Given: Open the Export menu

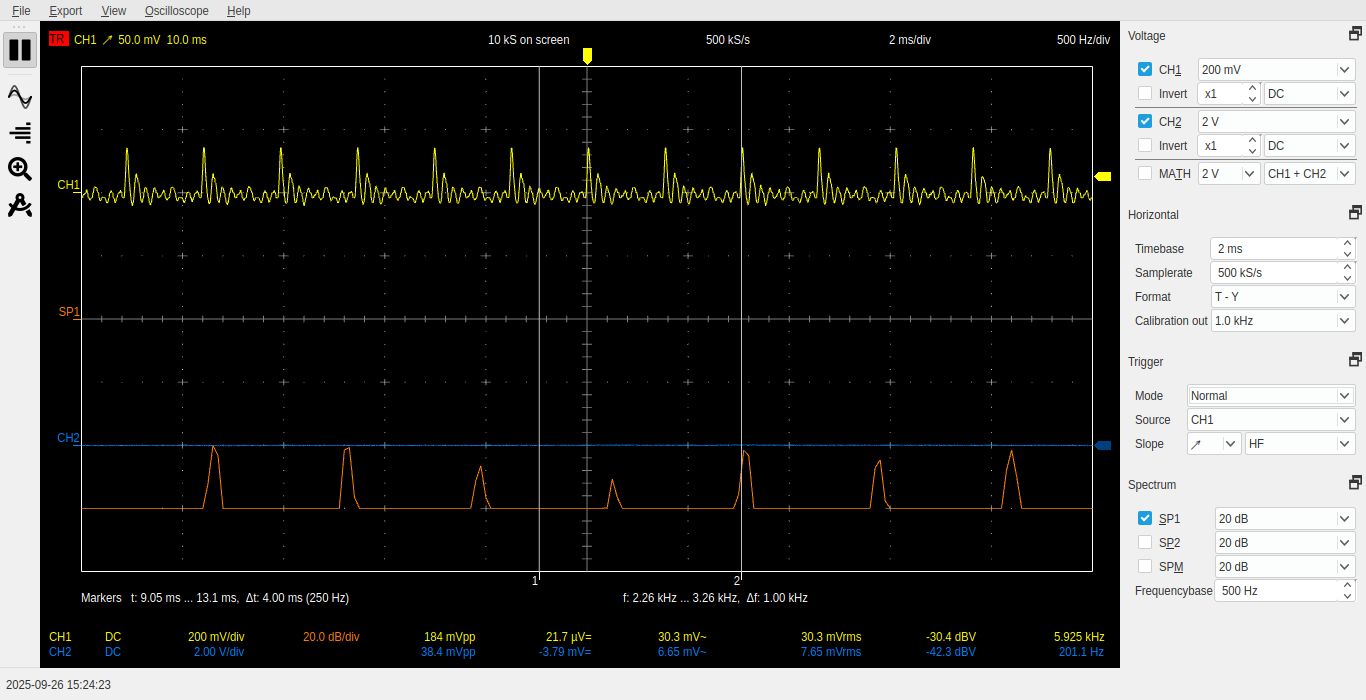Looking at the screenshot, I should [66, 11].
